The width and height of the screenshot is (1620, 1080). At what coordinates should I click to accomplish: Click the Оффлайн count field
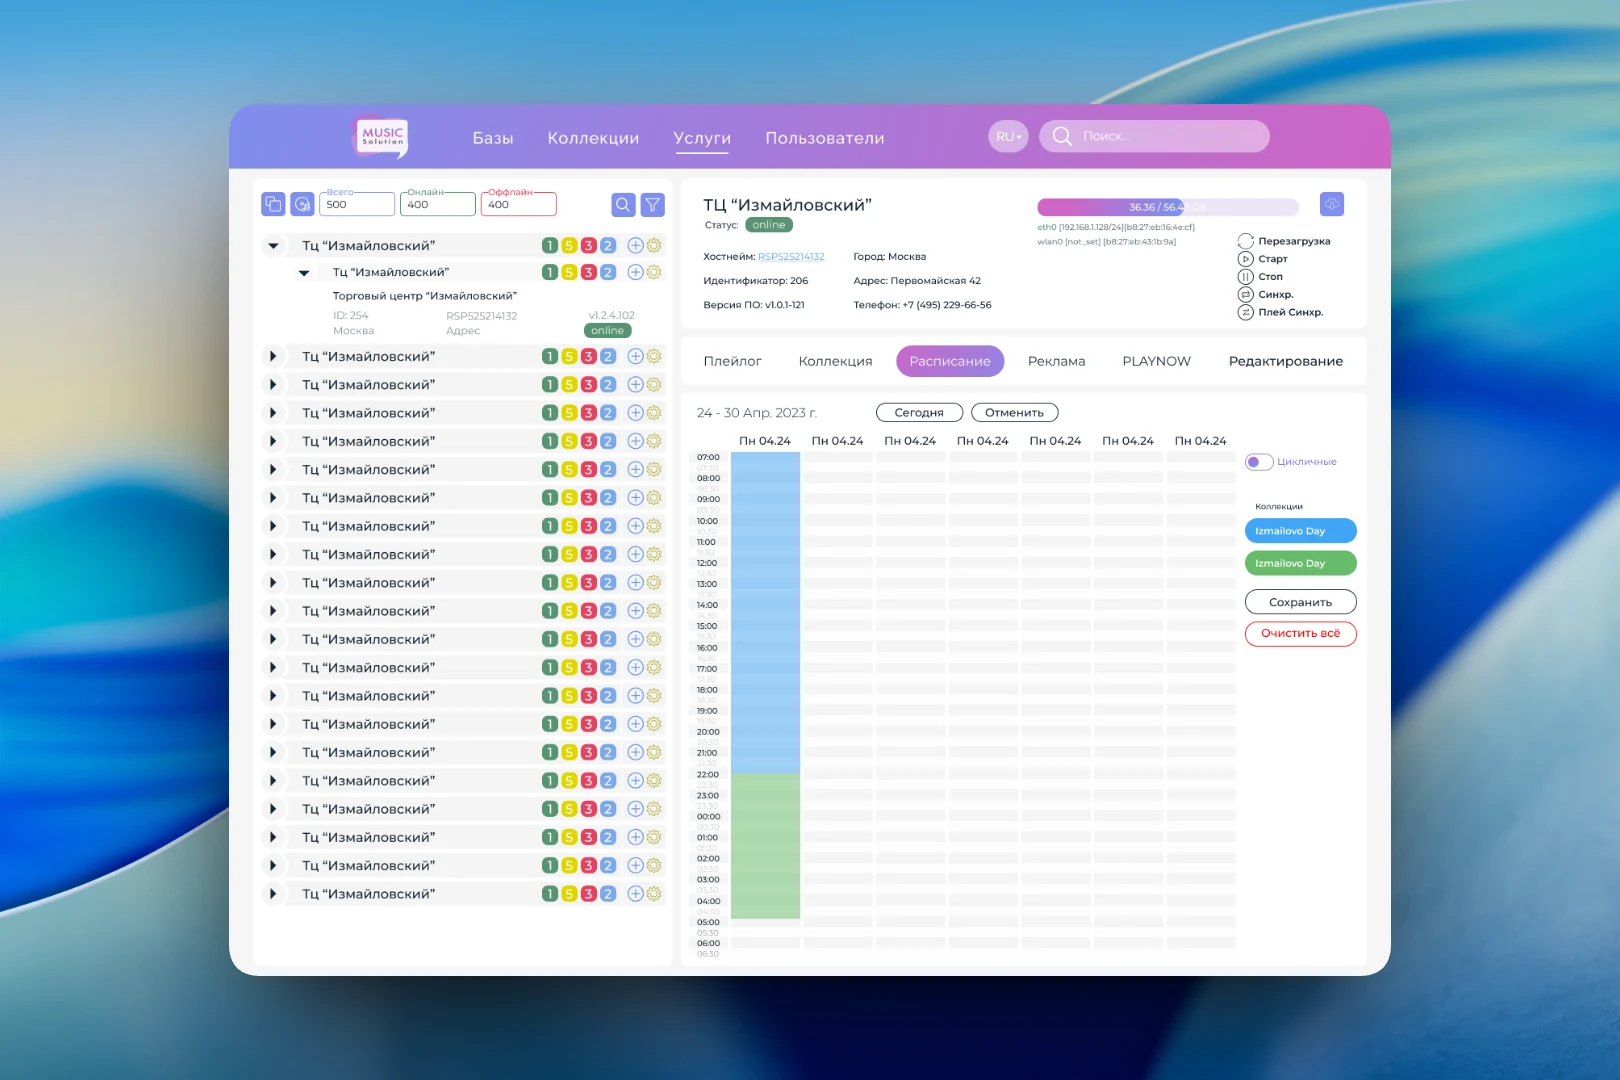518,204
